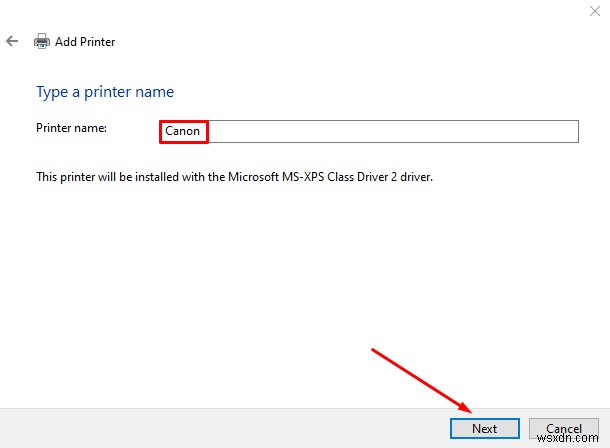
Task: Go back using the back arrow
Action: pos(12,42)
